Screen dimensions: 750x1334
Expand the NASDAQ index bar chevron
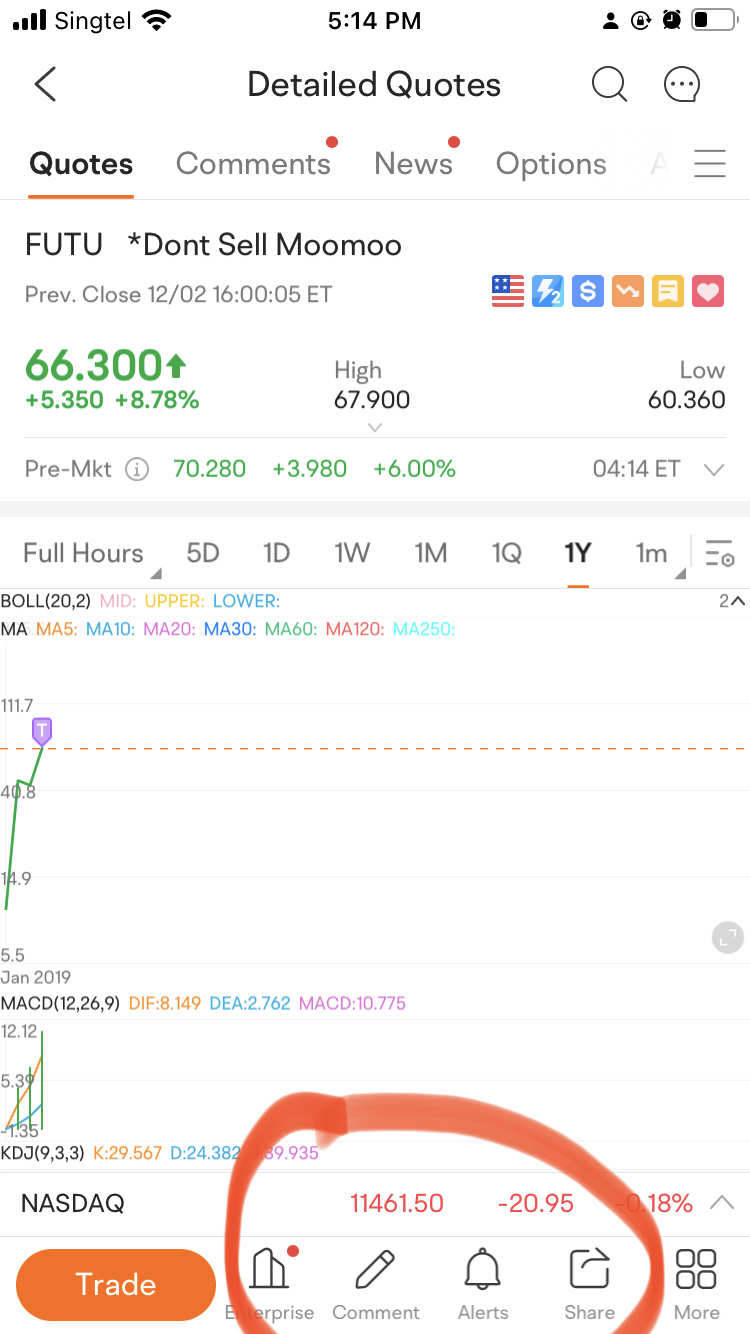click(x=721, y=1203)
